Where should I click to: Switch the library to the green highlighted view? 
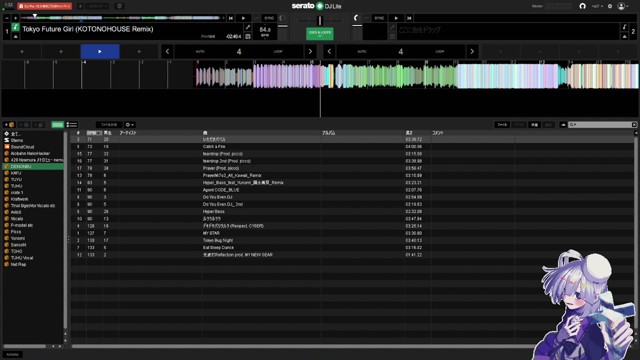(x=58, y=124)
